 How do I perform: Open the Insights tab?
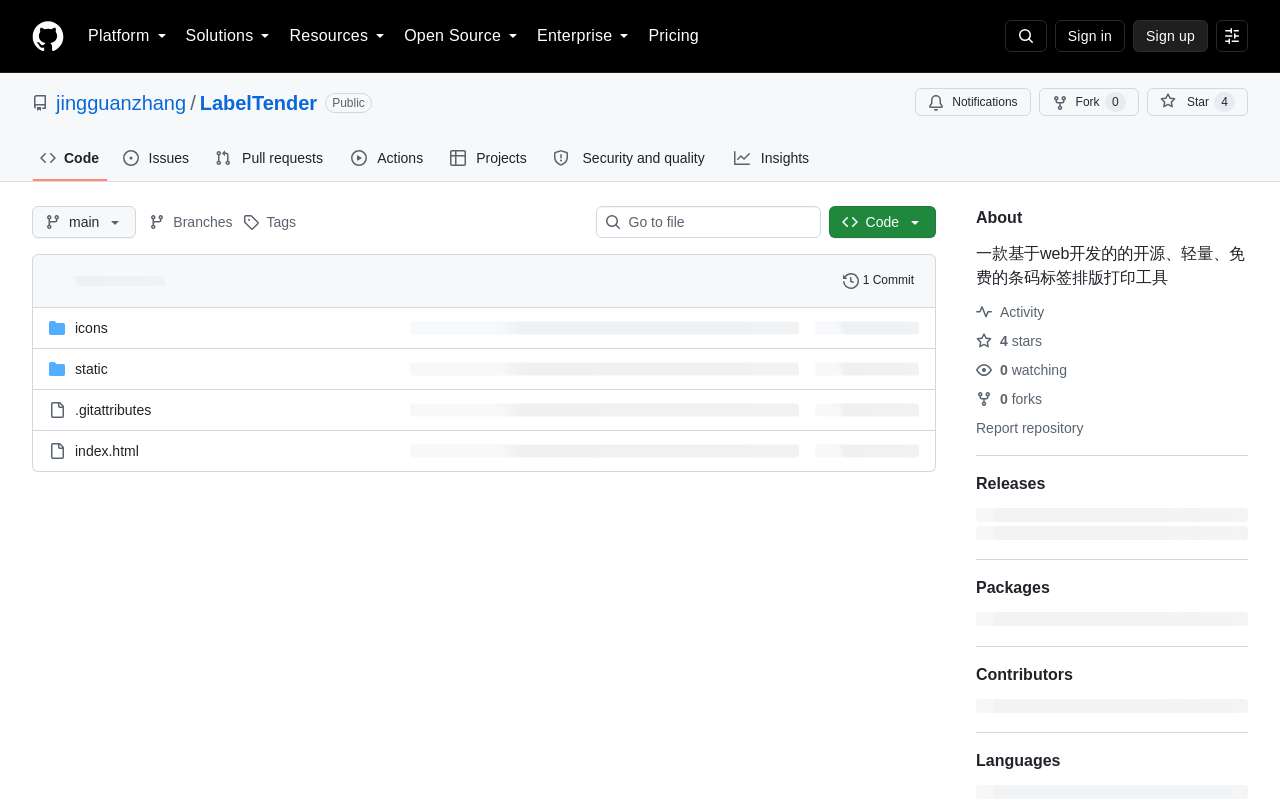pos(771,158)
